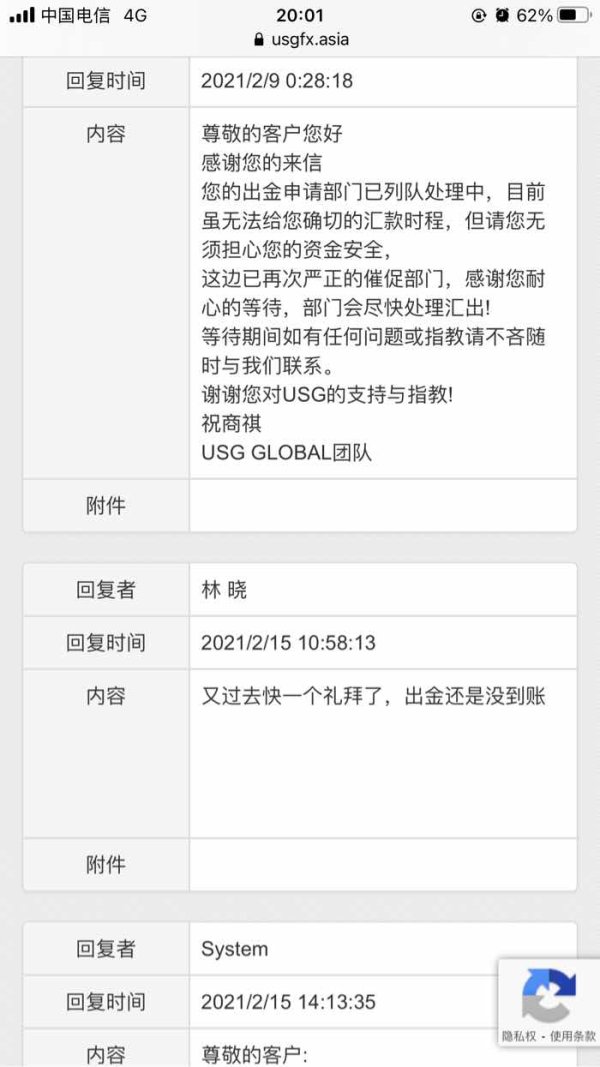Click the 2021/2/9 0:28:18 timestamp
Screen dimensions: 600x1067
(277, 81)
